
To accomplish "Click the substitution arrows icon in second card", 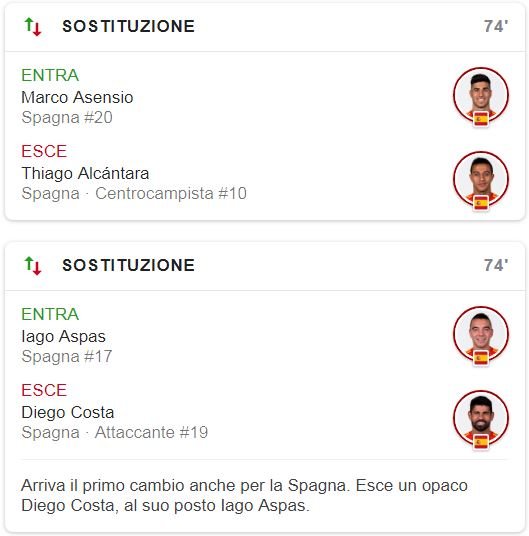I will click(x=33, y=266).
